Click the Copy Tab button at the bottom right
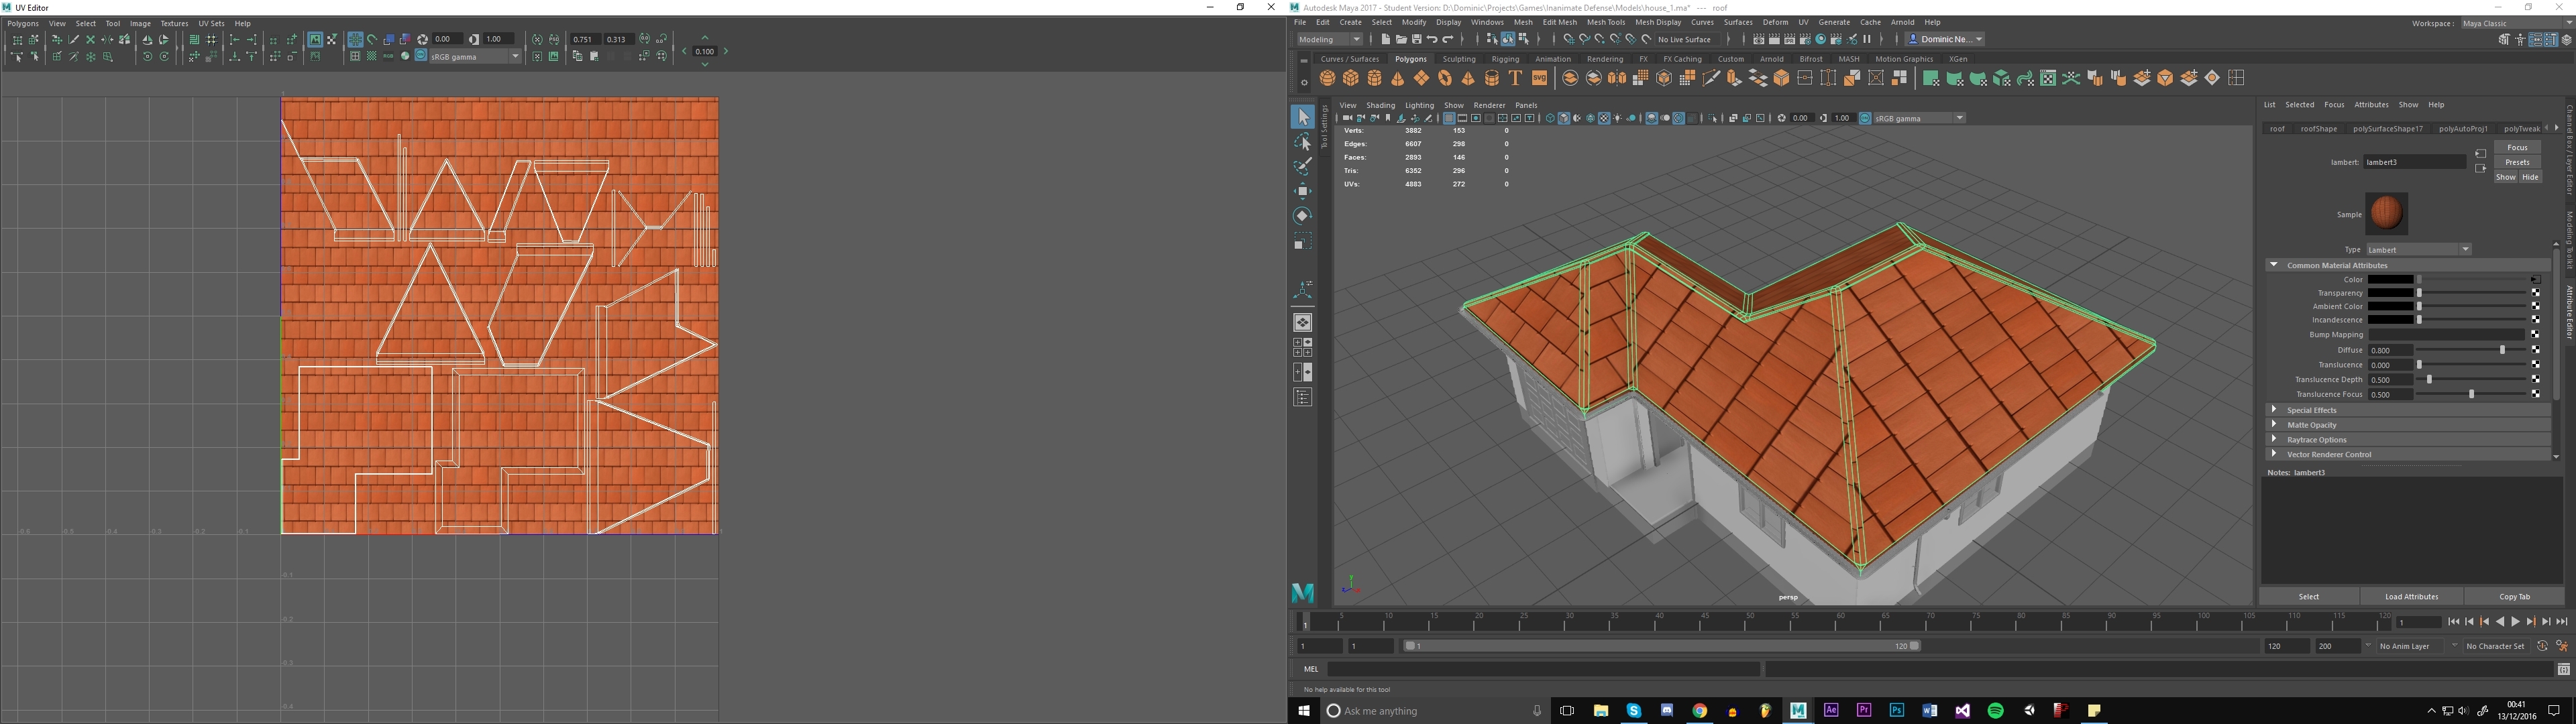Viewport: 2576px width, 724px height. point(2515,596)
